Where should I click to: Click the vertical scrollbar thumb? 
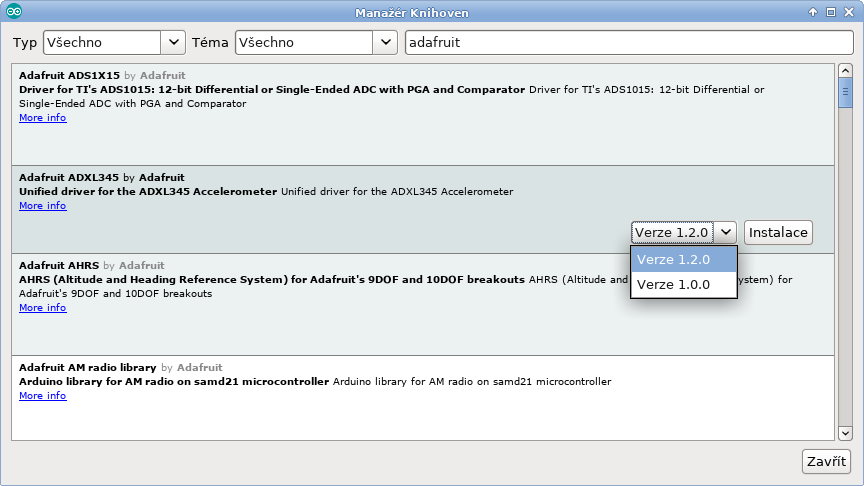845,93
